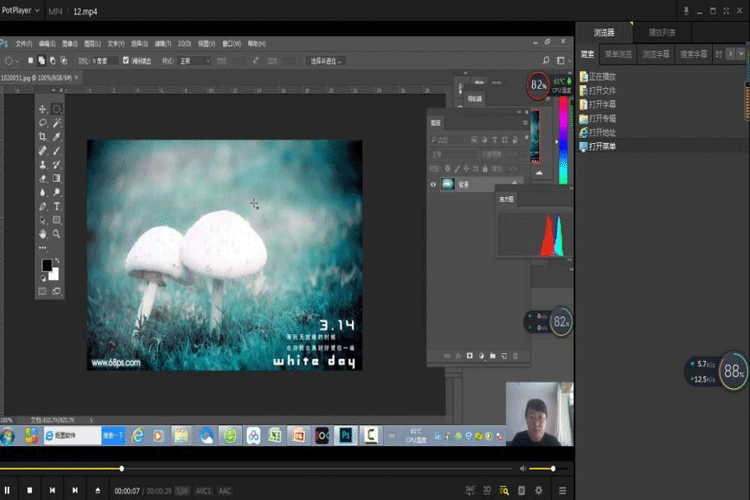Expand the style dropdown in options bar
750x500 pixels.
click(x=193, y=60)
